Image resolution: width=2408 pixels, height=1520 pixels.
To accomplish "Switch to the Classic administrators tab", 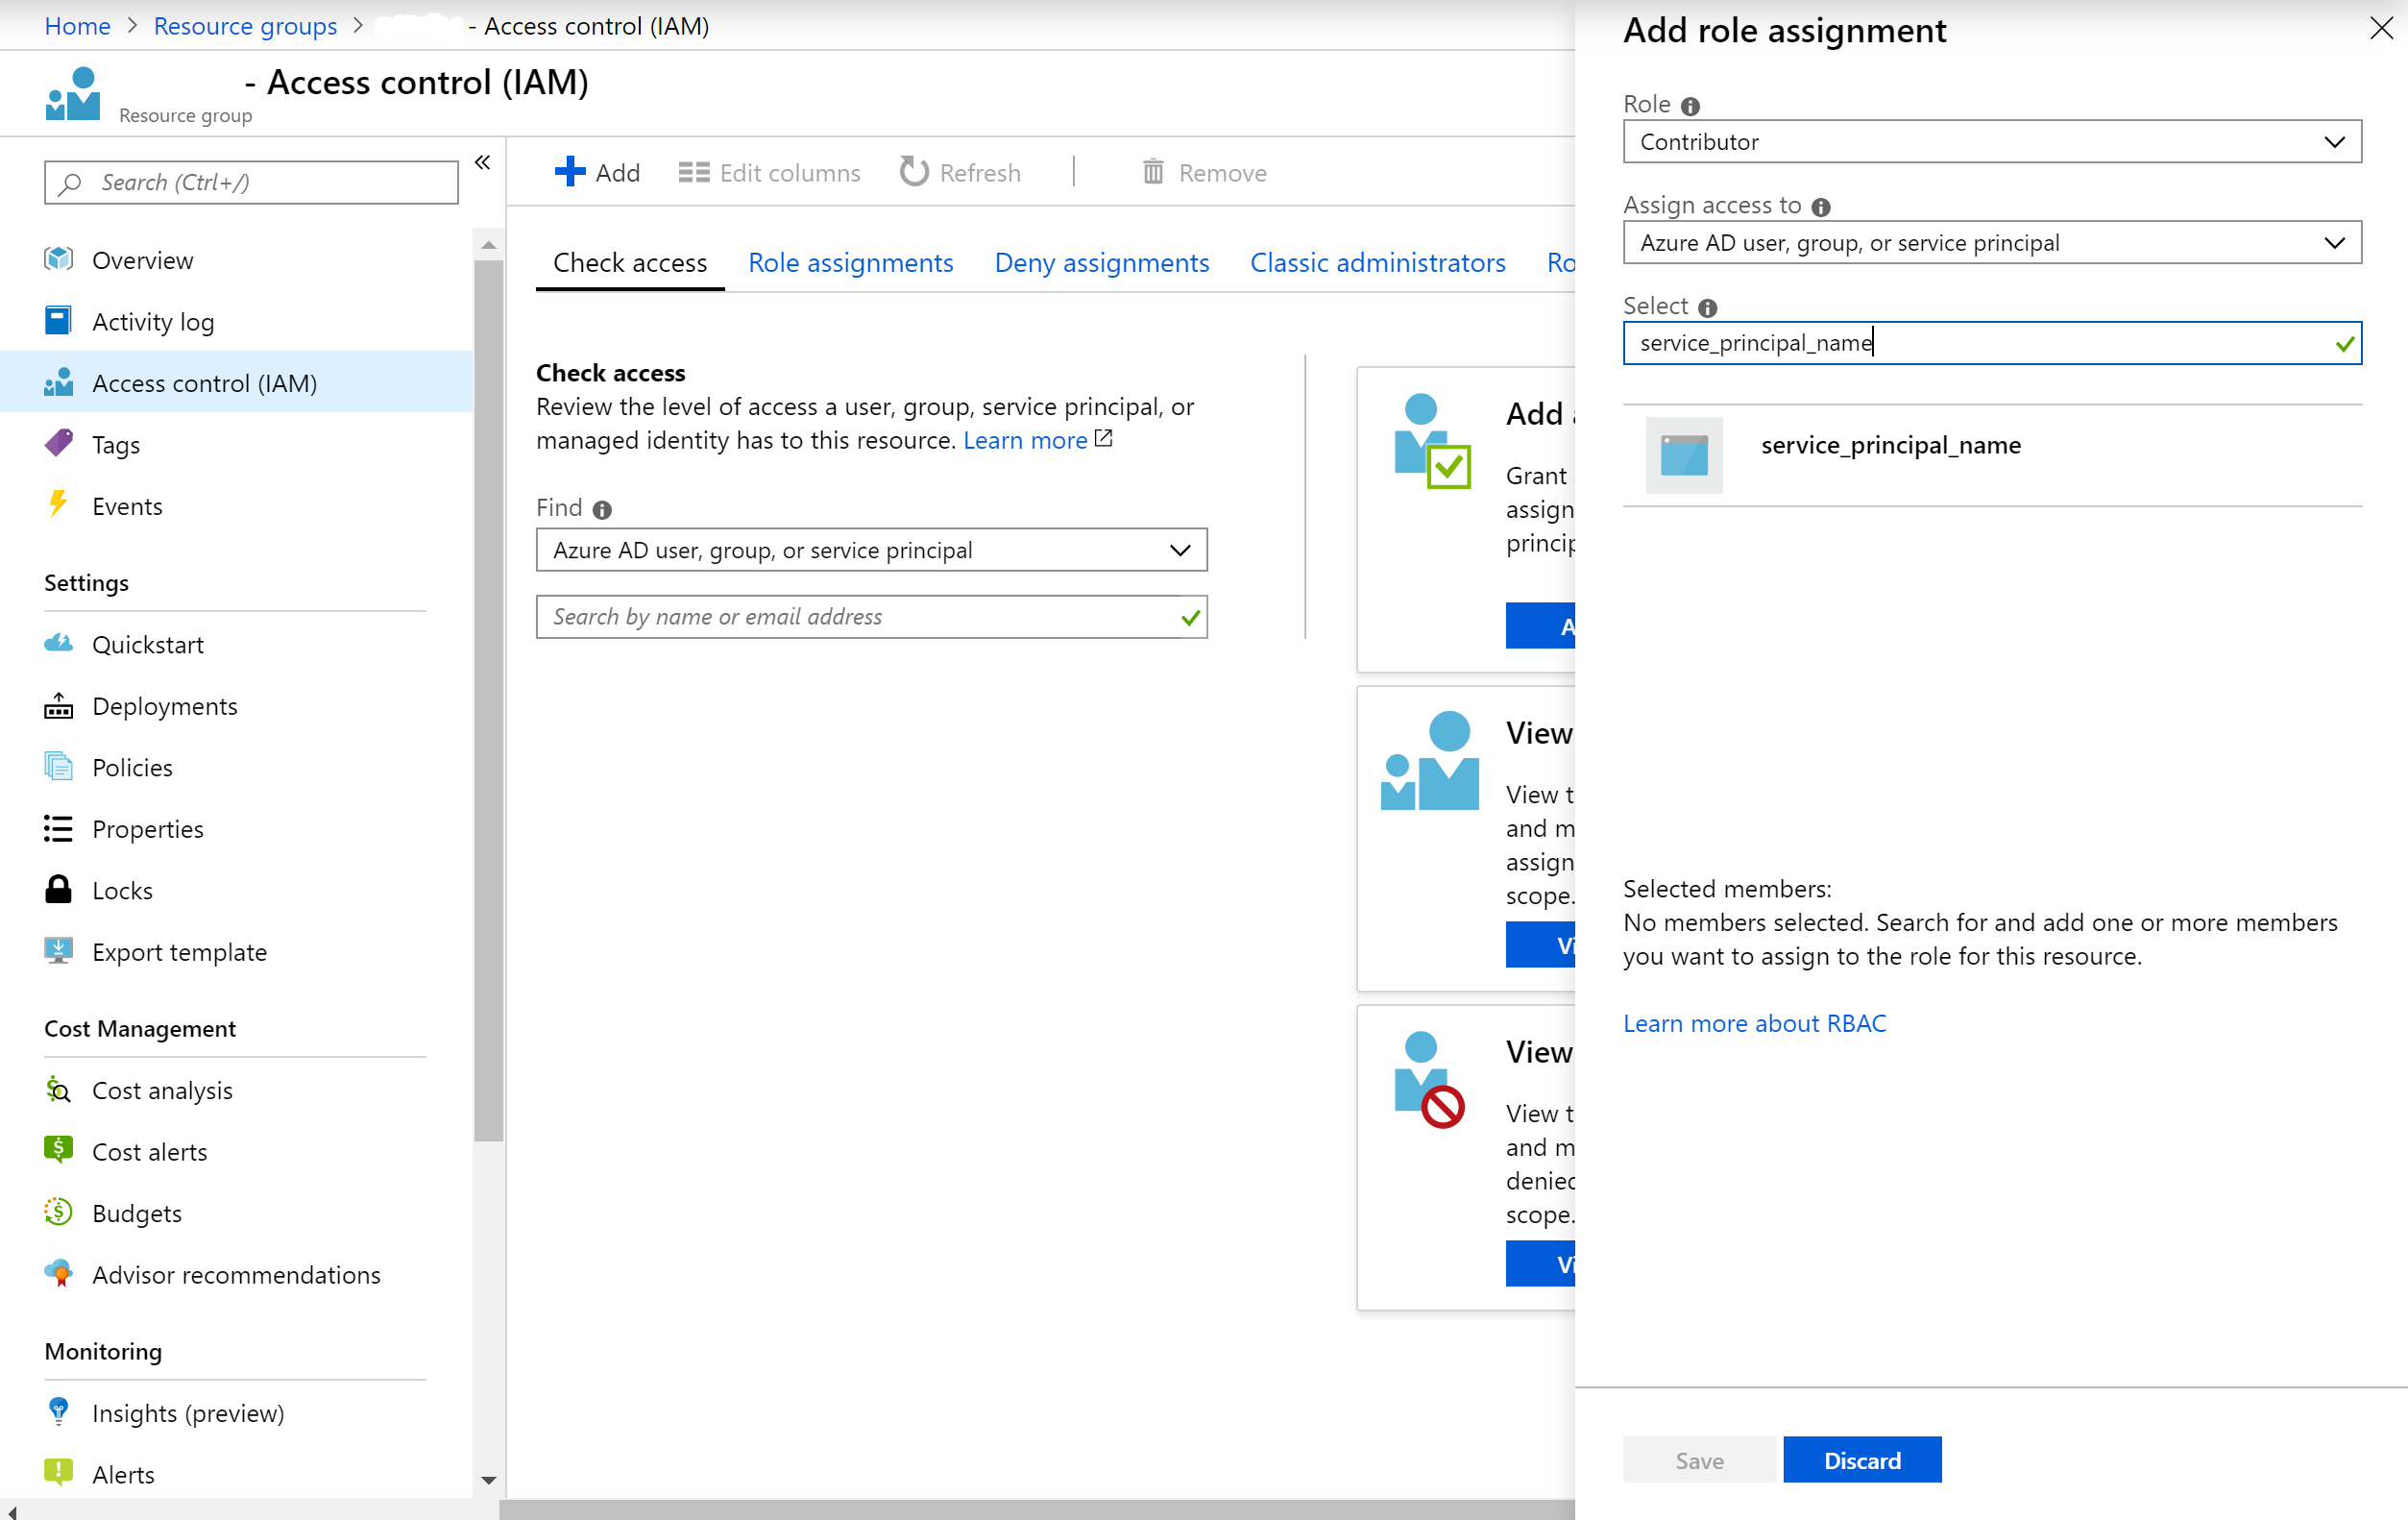I will point(1377,262).
